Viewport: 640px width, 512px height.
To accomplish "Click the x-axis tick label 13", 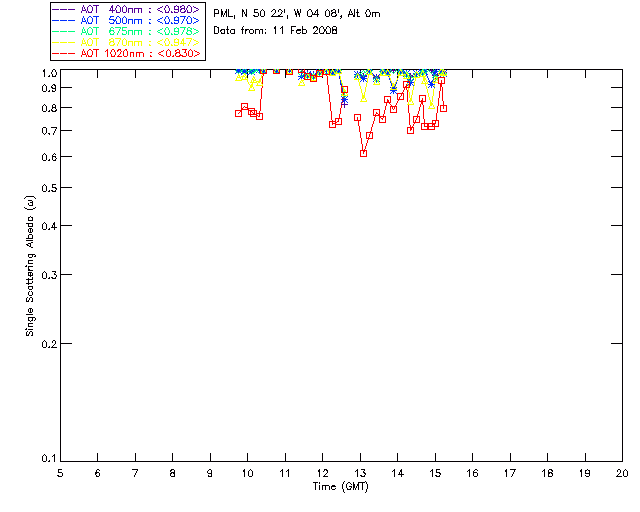I will click(x=360, y=473).
